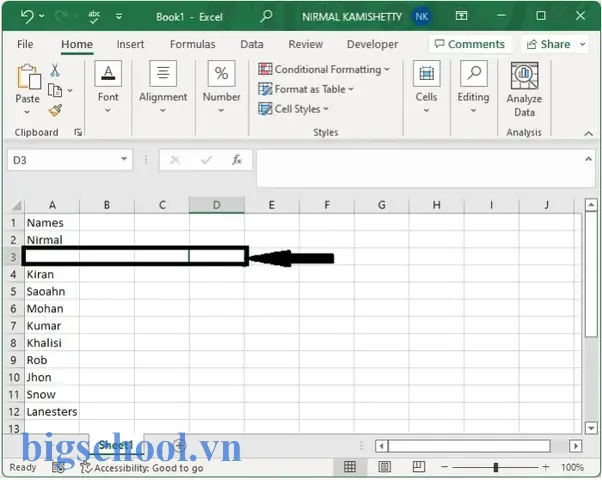Click the Copy icon
Viewport: 602px width, 480px height.
tap(55, 91)
